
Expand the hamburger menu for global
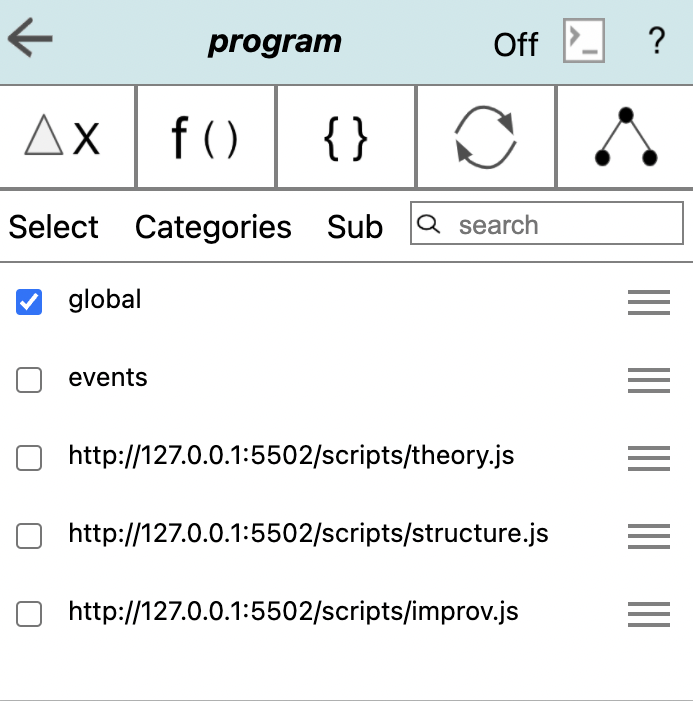(649, 302)
